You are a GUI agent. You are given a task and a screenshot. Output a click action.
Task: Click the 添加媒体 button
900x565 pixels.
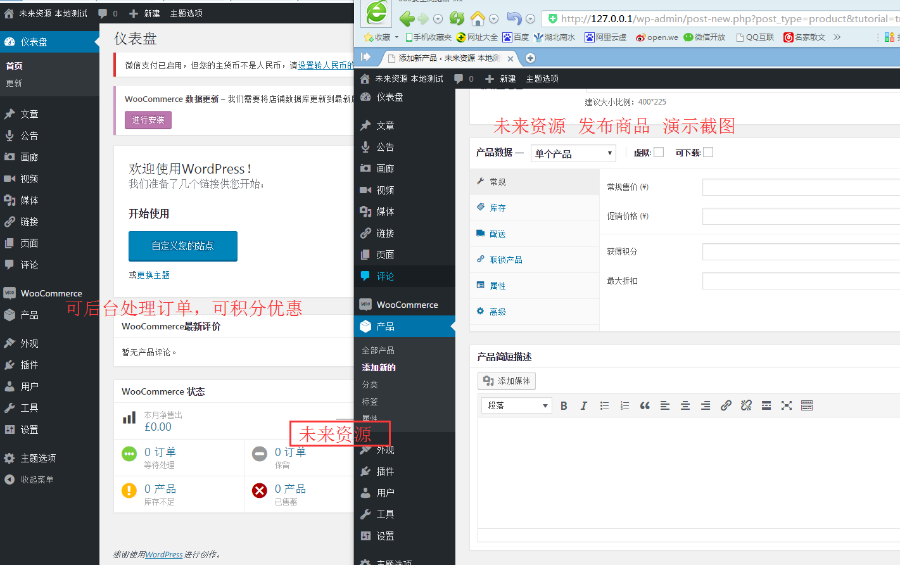[506, 381]
